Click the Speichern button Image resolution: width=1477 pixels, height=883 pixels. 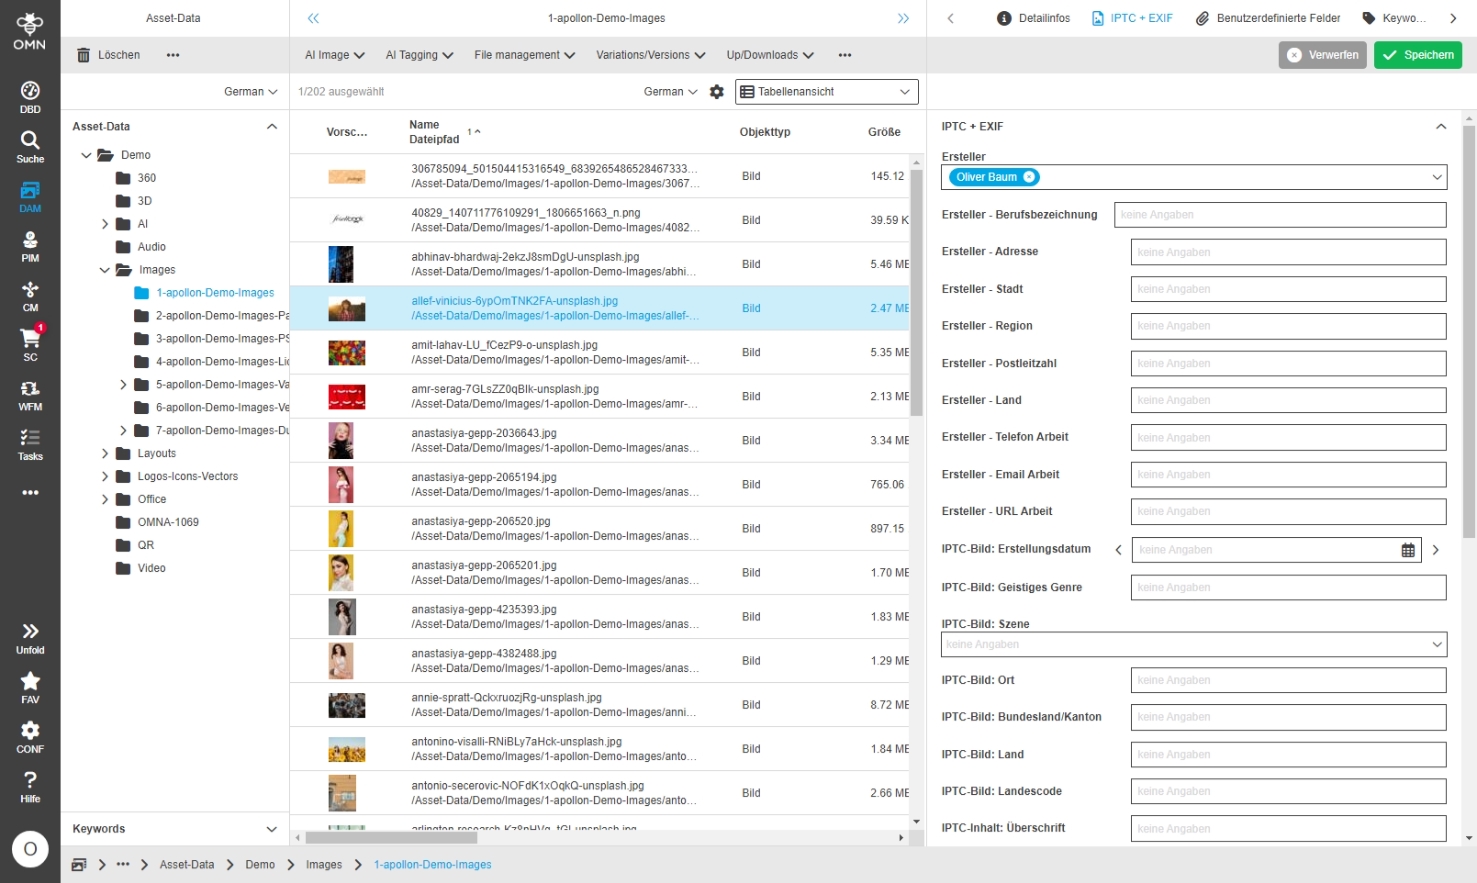(1418, 55)
